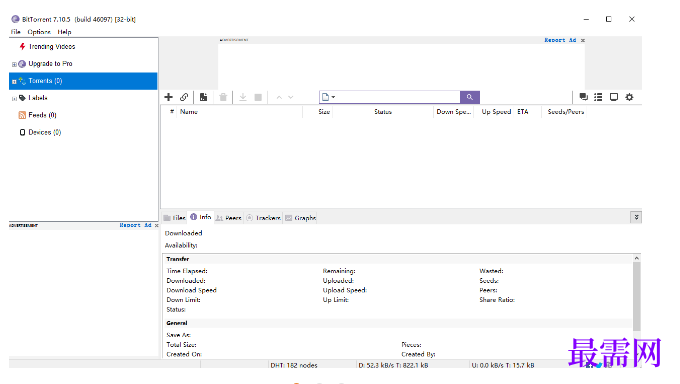
Task: Click the Upgrade to Pro logo icon
Action: pos(22,64)
